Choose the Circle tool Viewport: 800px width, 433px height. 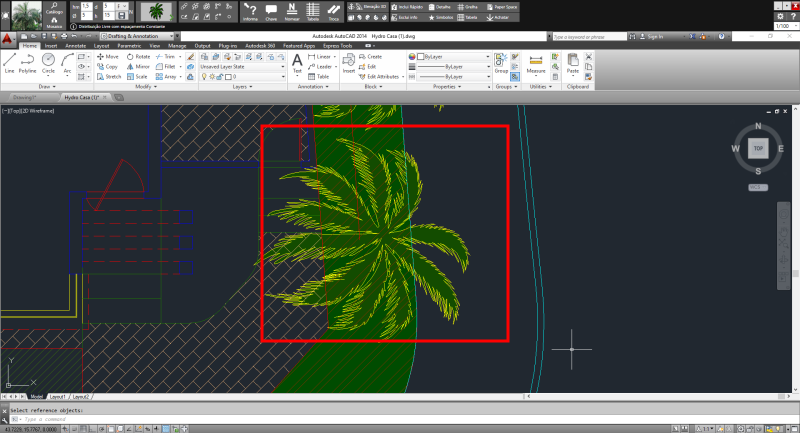tap(48, 64)
